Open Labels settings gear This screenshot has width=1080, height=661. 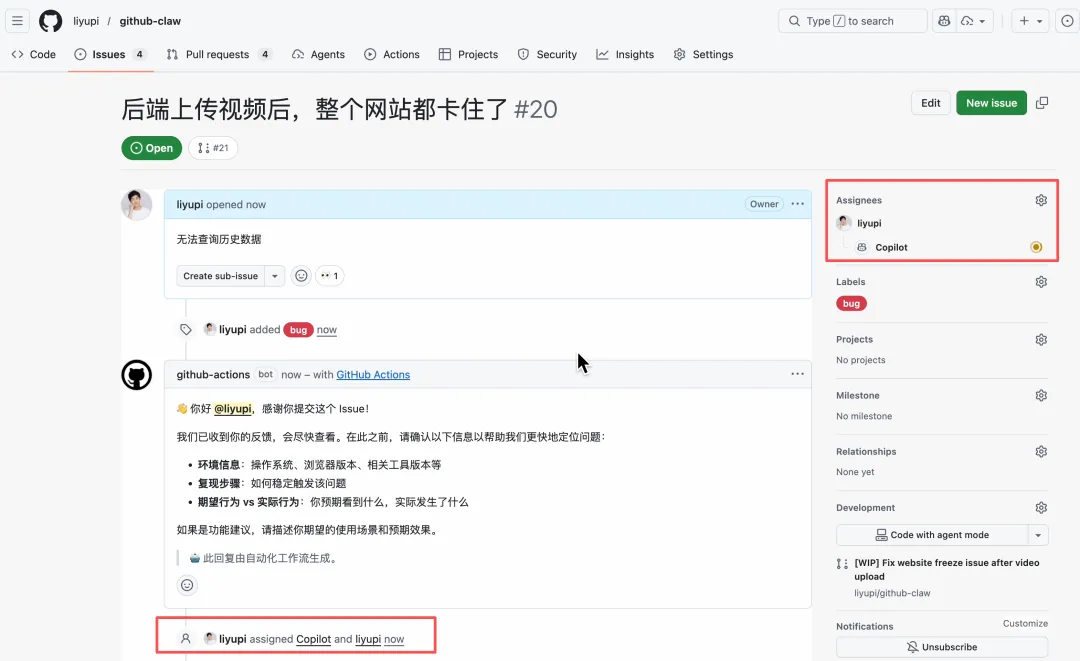[x=1041, y=282]
